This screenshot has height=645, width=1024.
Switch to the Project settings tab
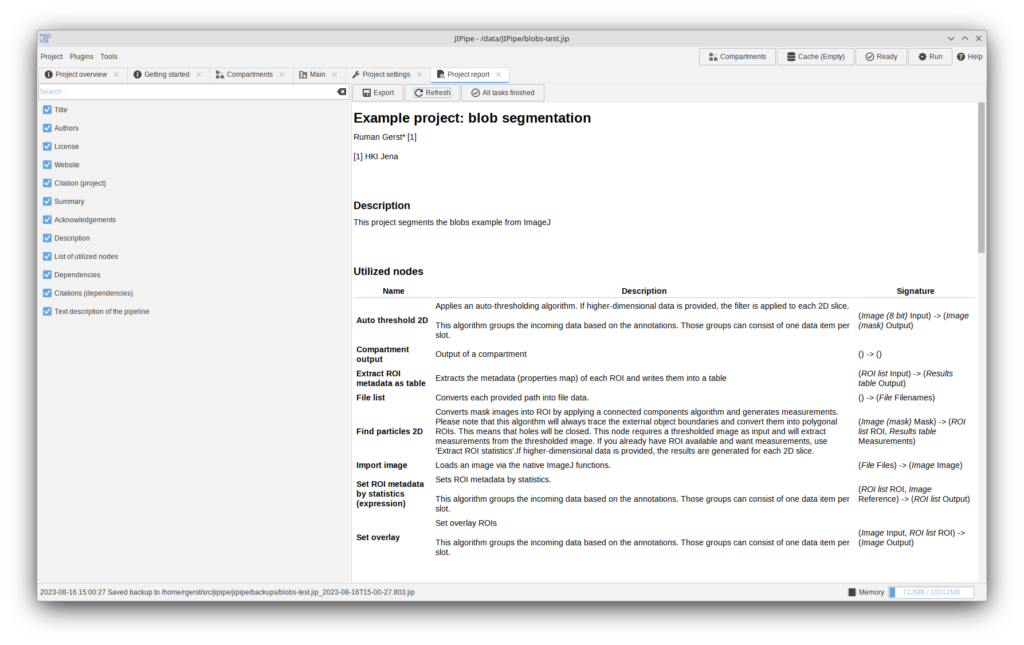[x=385, y=74]
